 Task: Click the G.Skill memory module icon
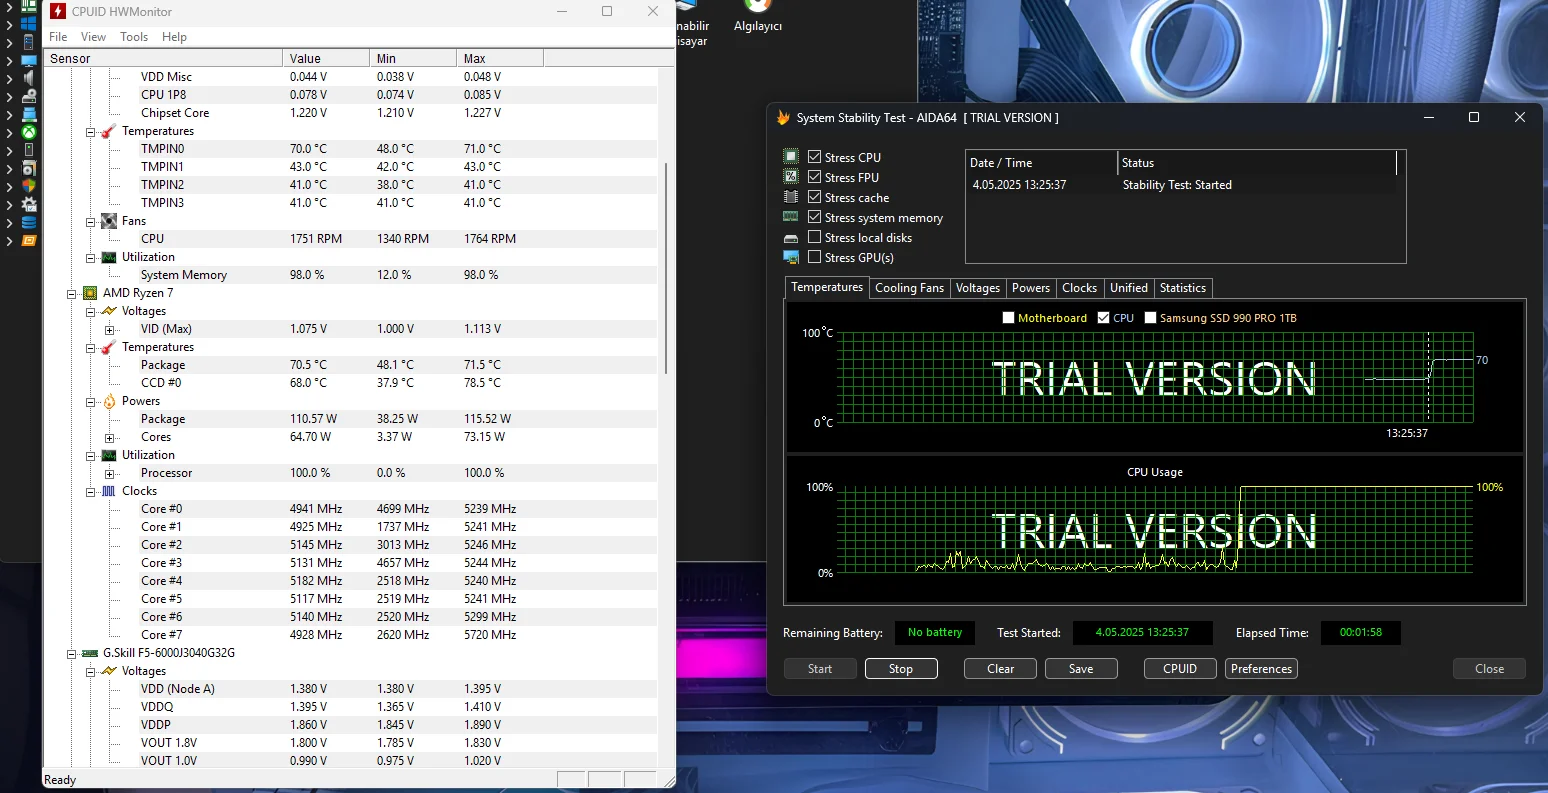click(90, 653)
